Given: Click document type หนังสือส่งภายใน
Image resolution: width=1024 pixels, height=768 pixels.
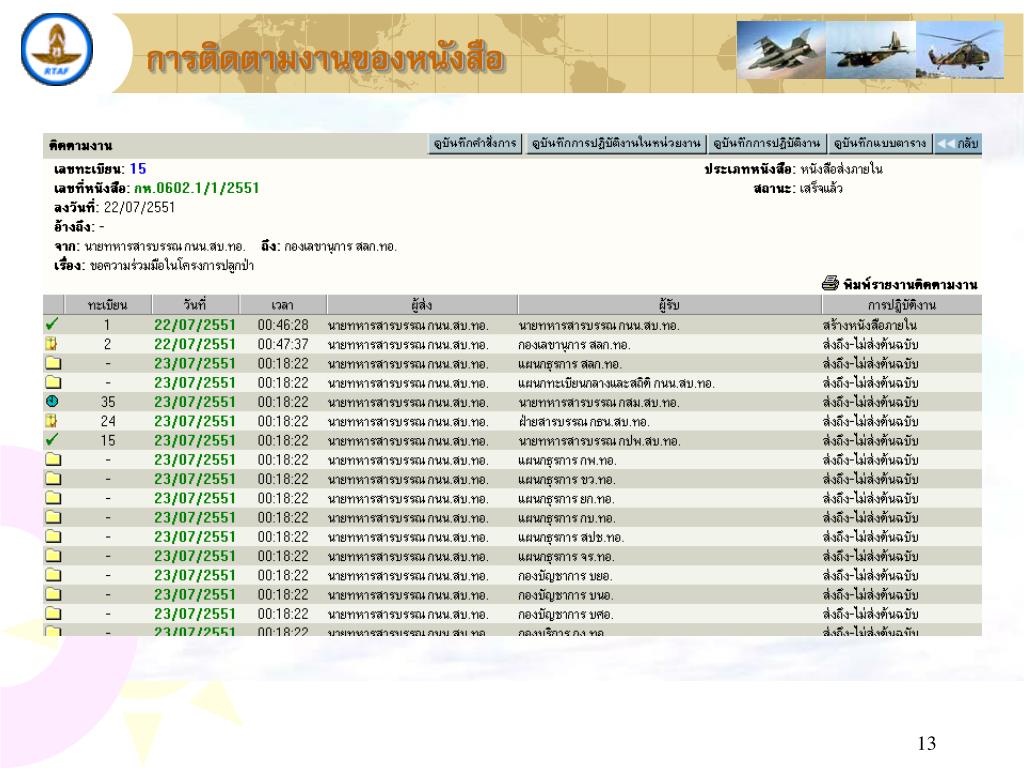Looking at the screenshot, I should pyautogui.click(x=842, y=169).
